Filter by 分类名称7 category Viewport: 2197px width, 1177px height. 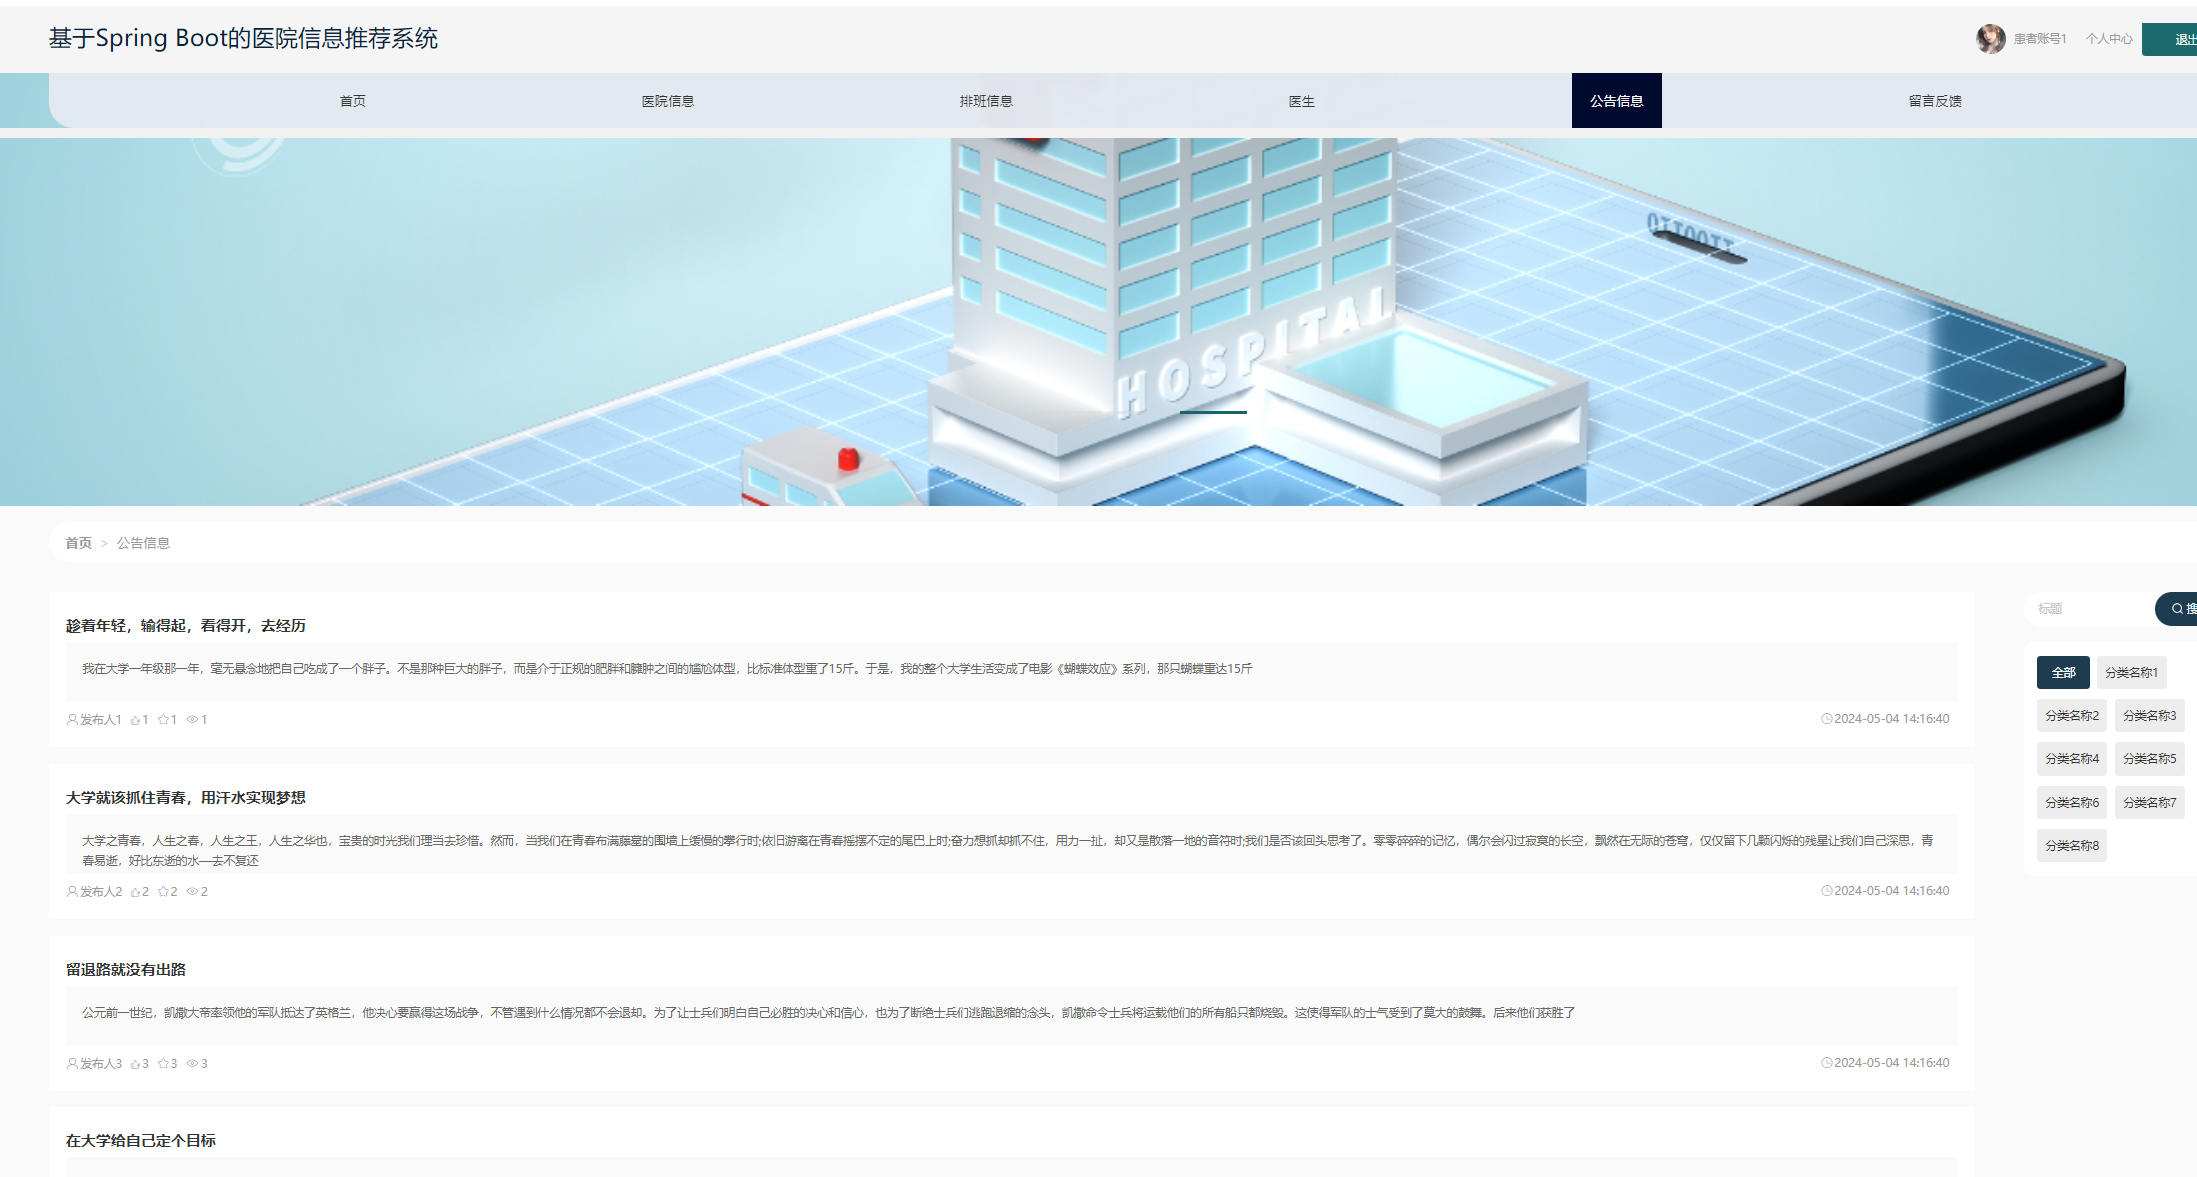click(2149, 803)
